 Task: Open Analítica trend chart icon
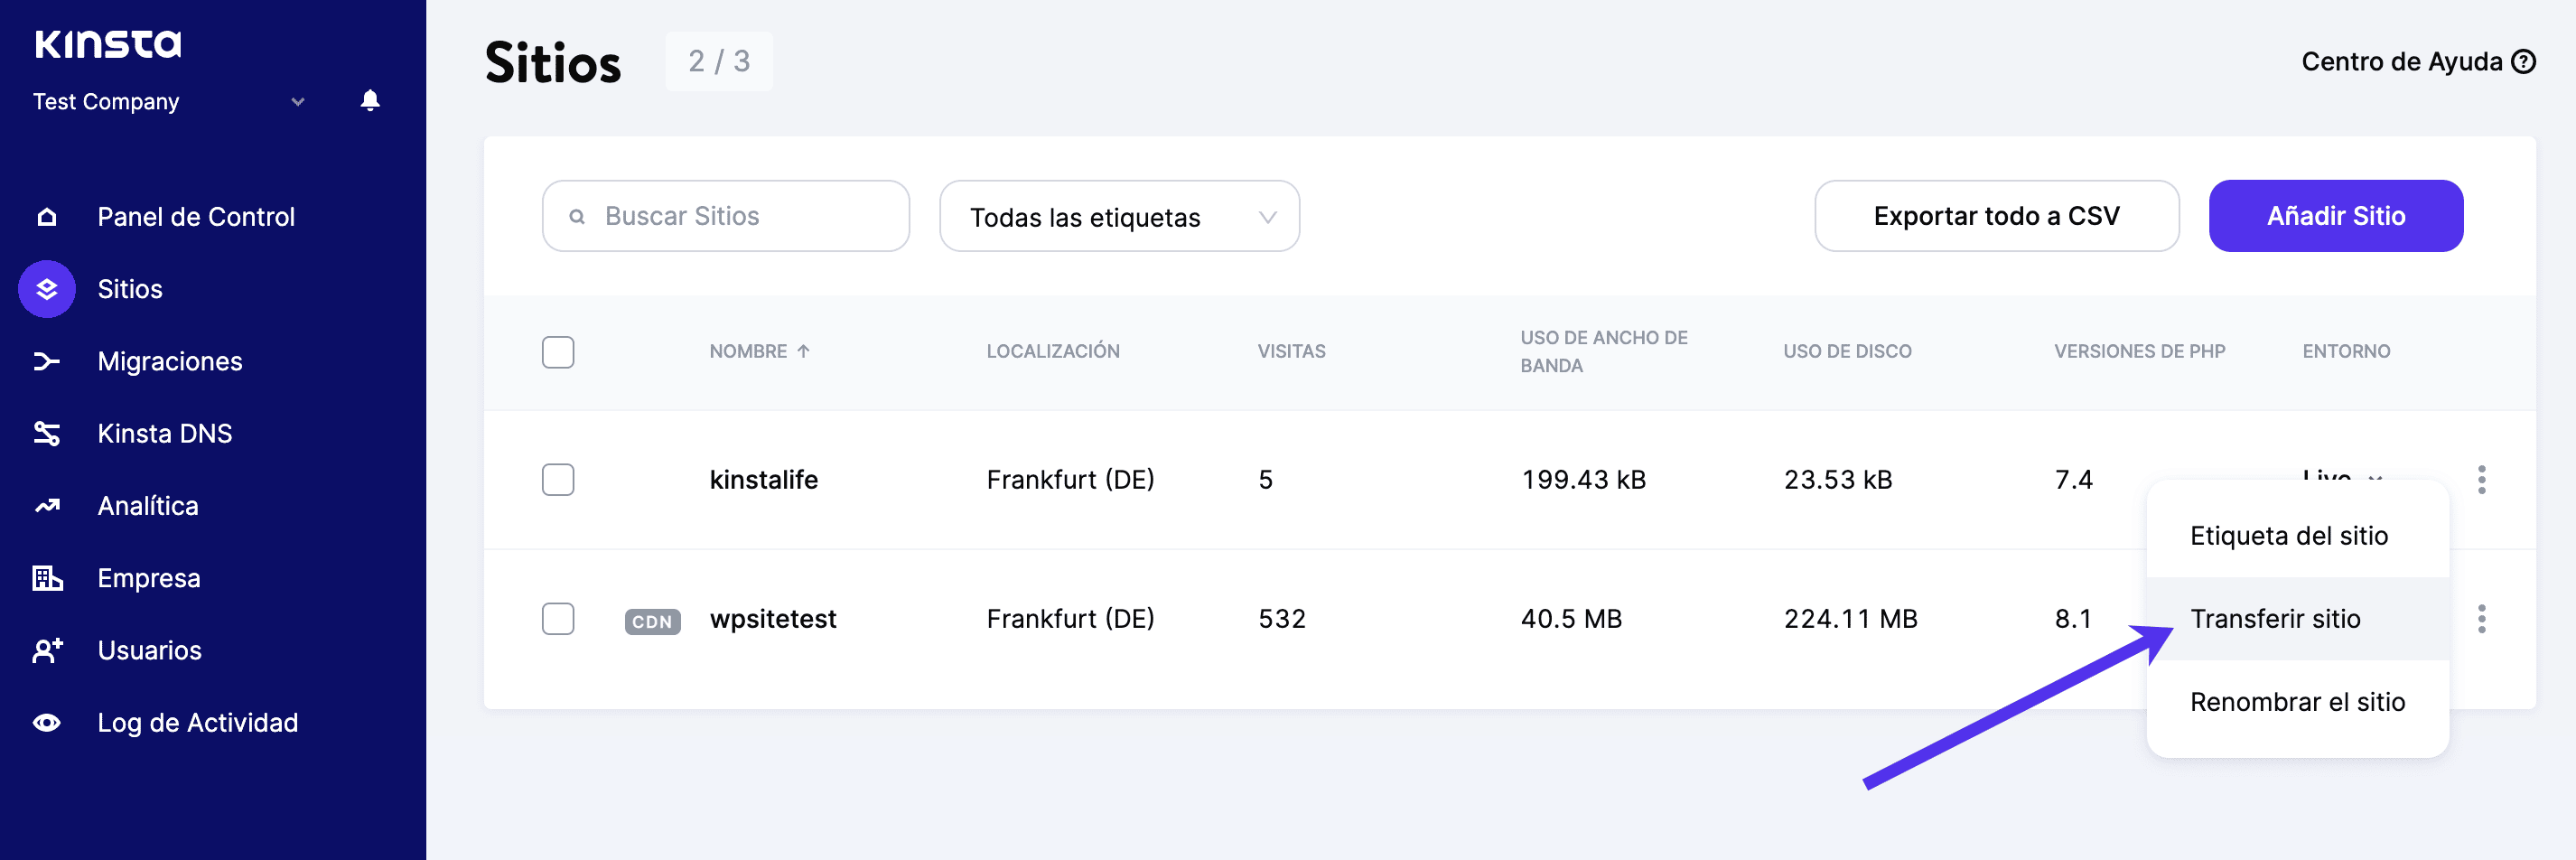click(x=47, y=506)
